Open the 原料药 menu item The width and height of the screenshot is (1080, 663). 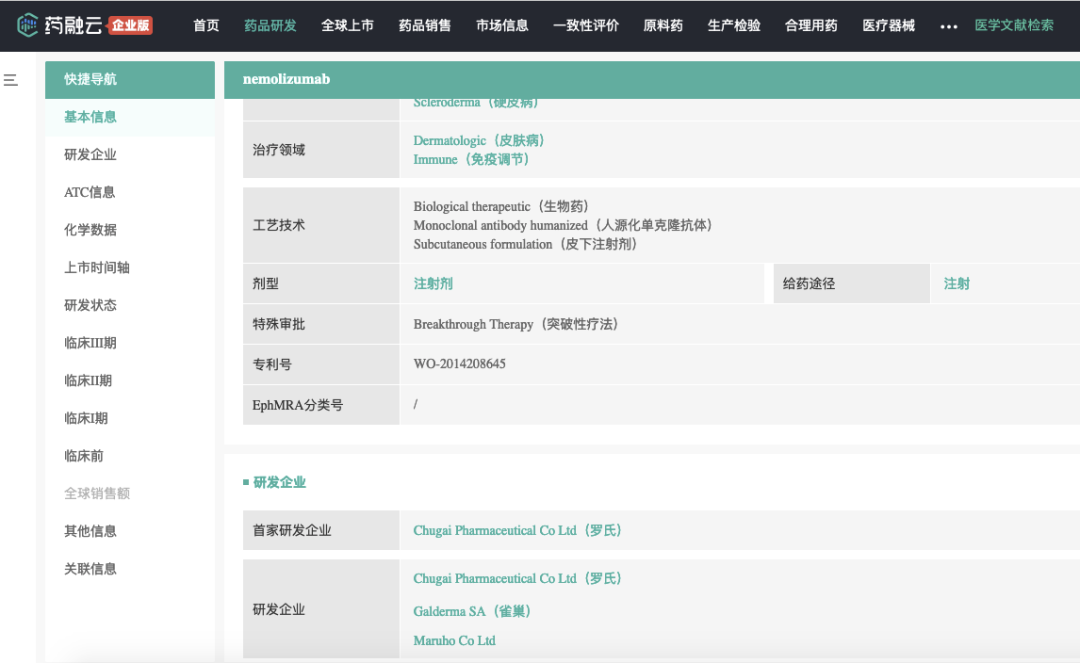point(663,25)
